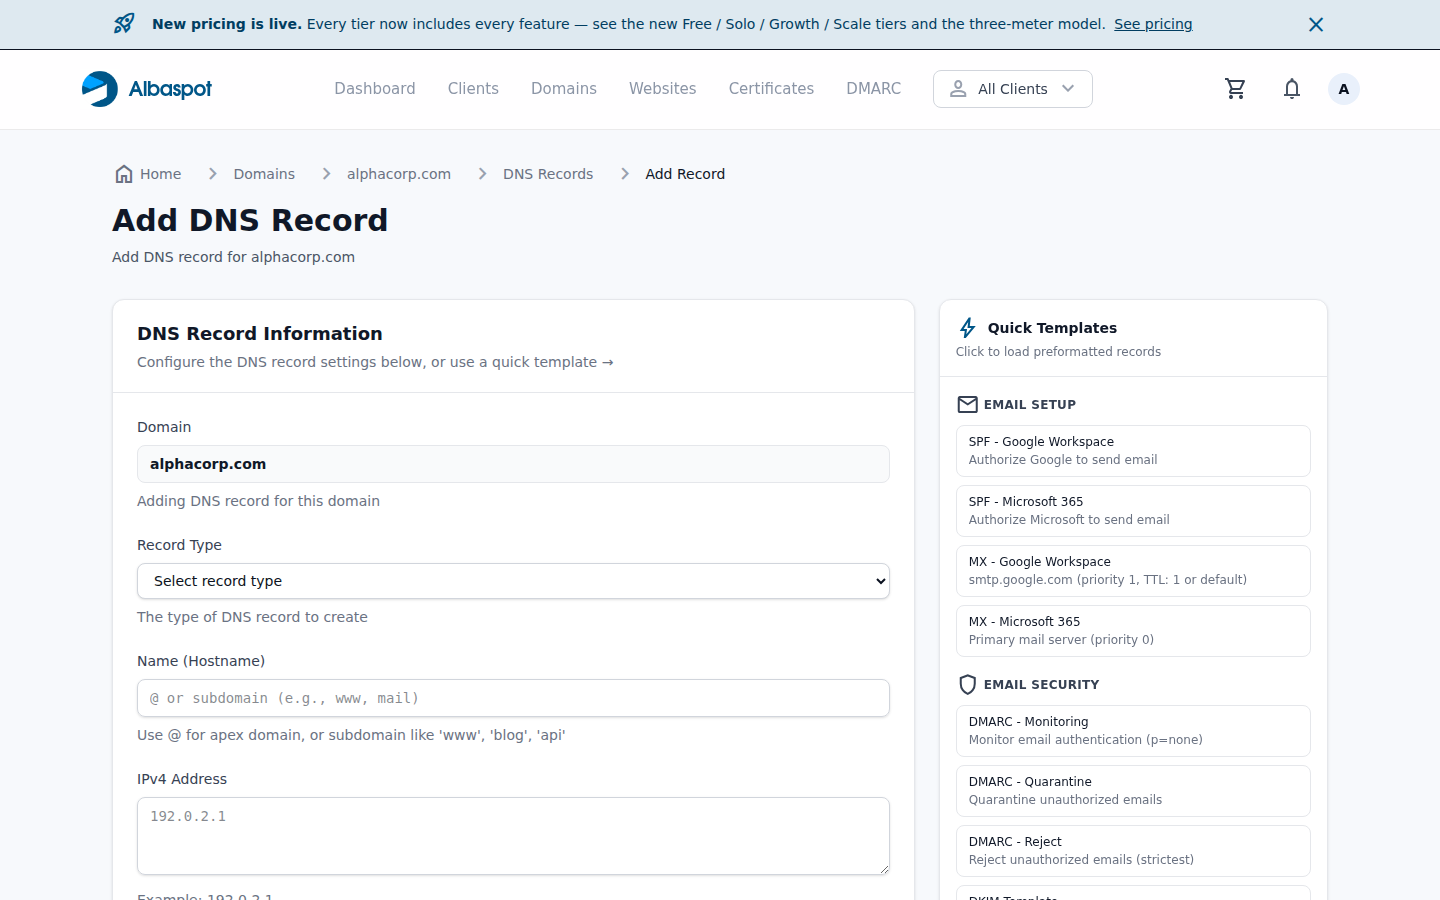Screen dimensions: 1440x900
Task: Click 'Click to load preformatted records' text
Action: [x=1058, y=352]
